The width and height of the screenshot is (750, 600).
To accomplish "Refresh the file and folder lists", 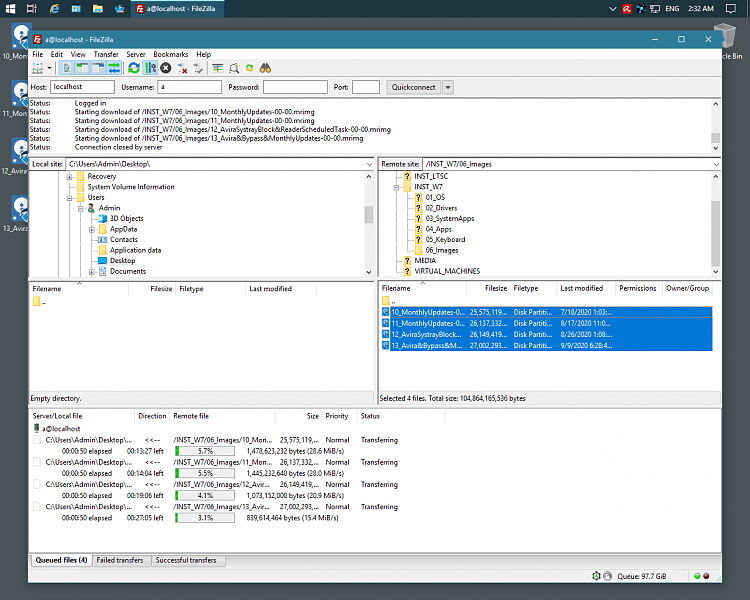I will coord(134,68).
